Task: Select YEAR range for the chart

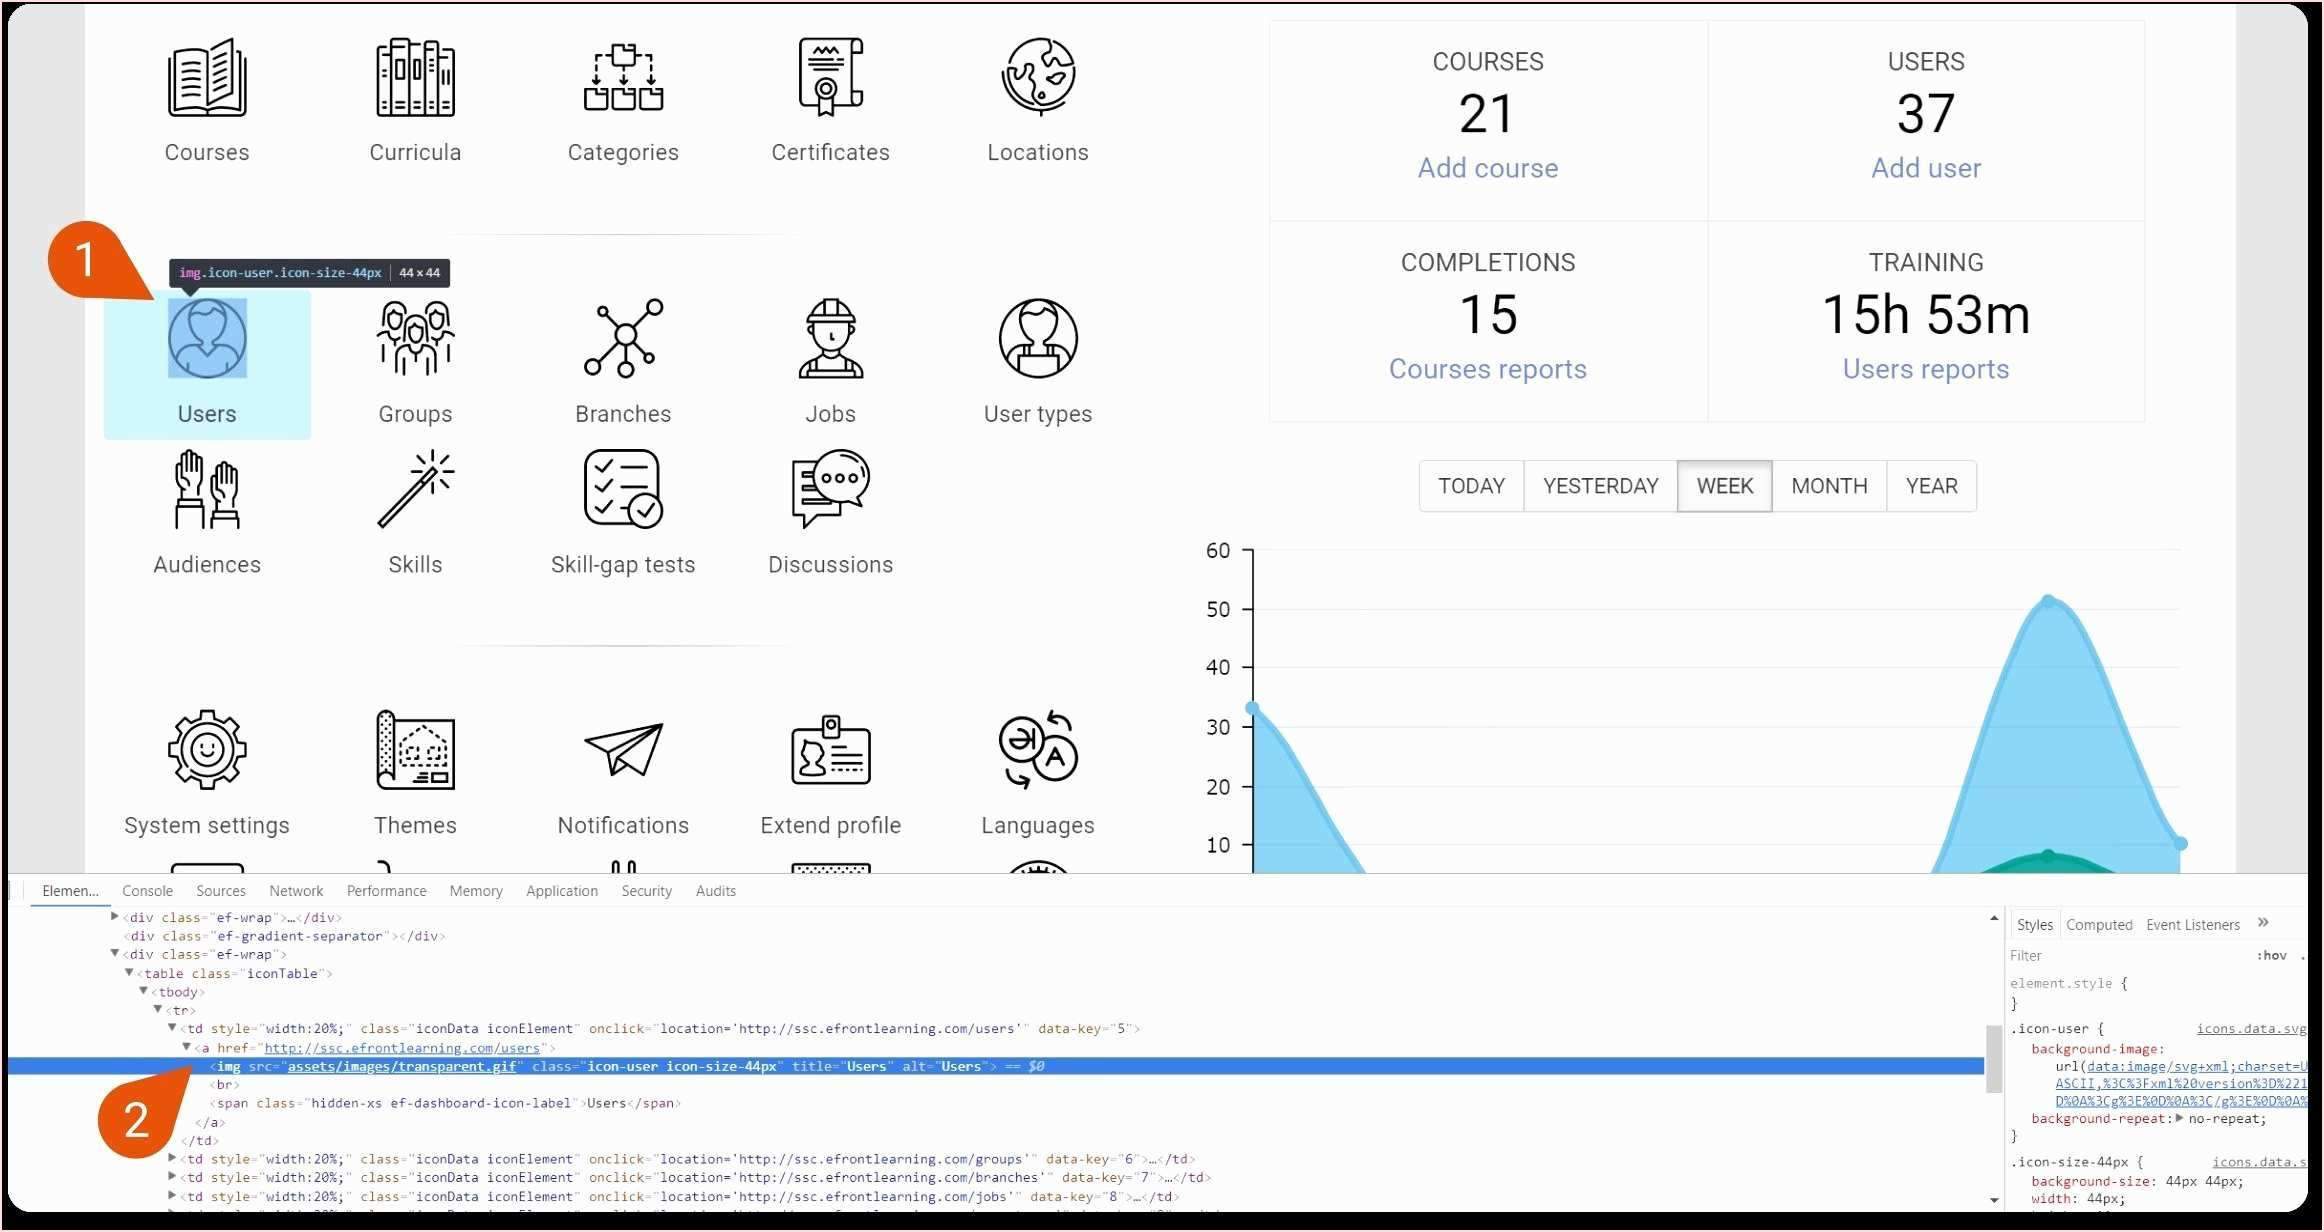Action: click(1931, 486)
